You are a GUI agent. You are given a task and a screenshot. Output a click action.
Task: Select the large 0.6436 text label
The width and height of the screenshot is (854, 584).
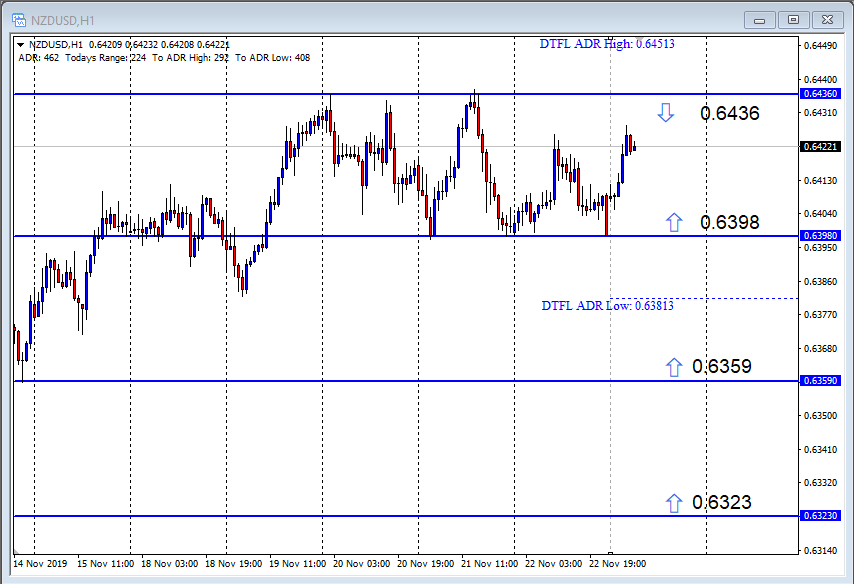(729, 113)
